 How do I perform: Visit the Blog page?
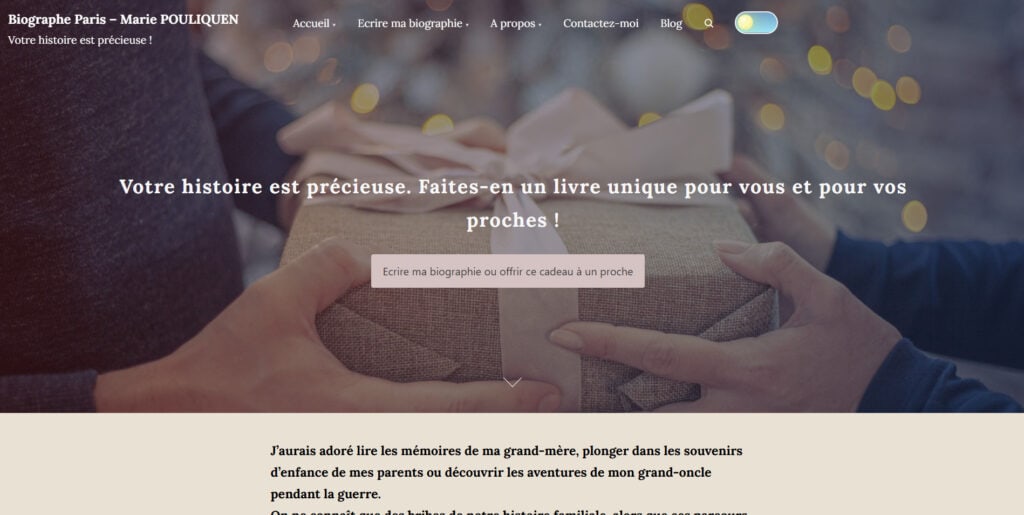pos(671,23)
